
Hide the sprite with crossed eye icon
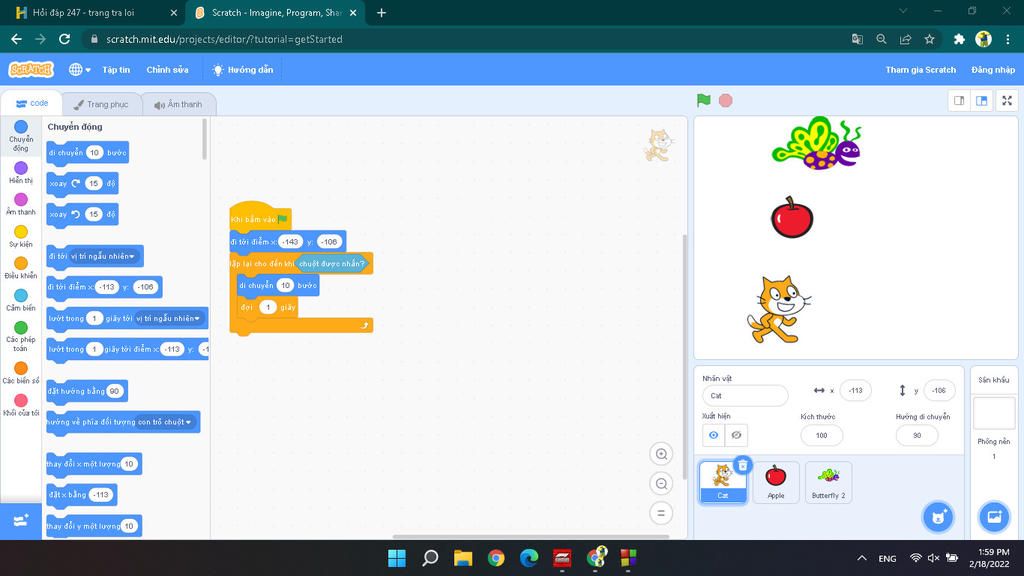pos(736,435)
